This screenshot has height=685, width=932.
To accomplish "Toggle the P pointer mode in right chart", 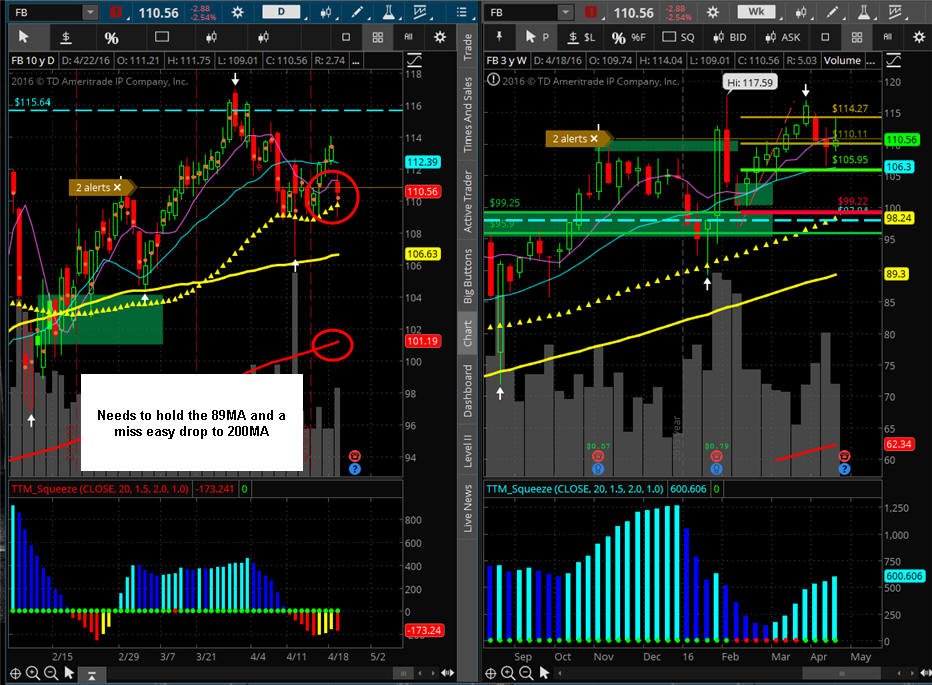I will [x=537, y=37].
